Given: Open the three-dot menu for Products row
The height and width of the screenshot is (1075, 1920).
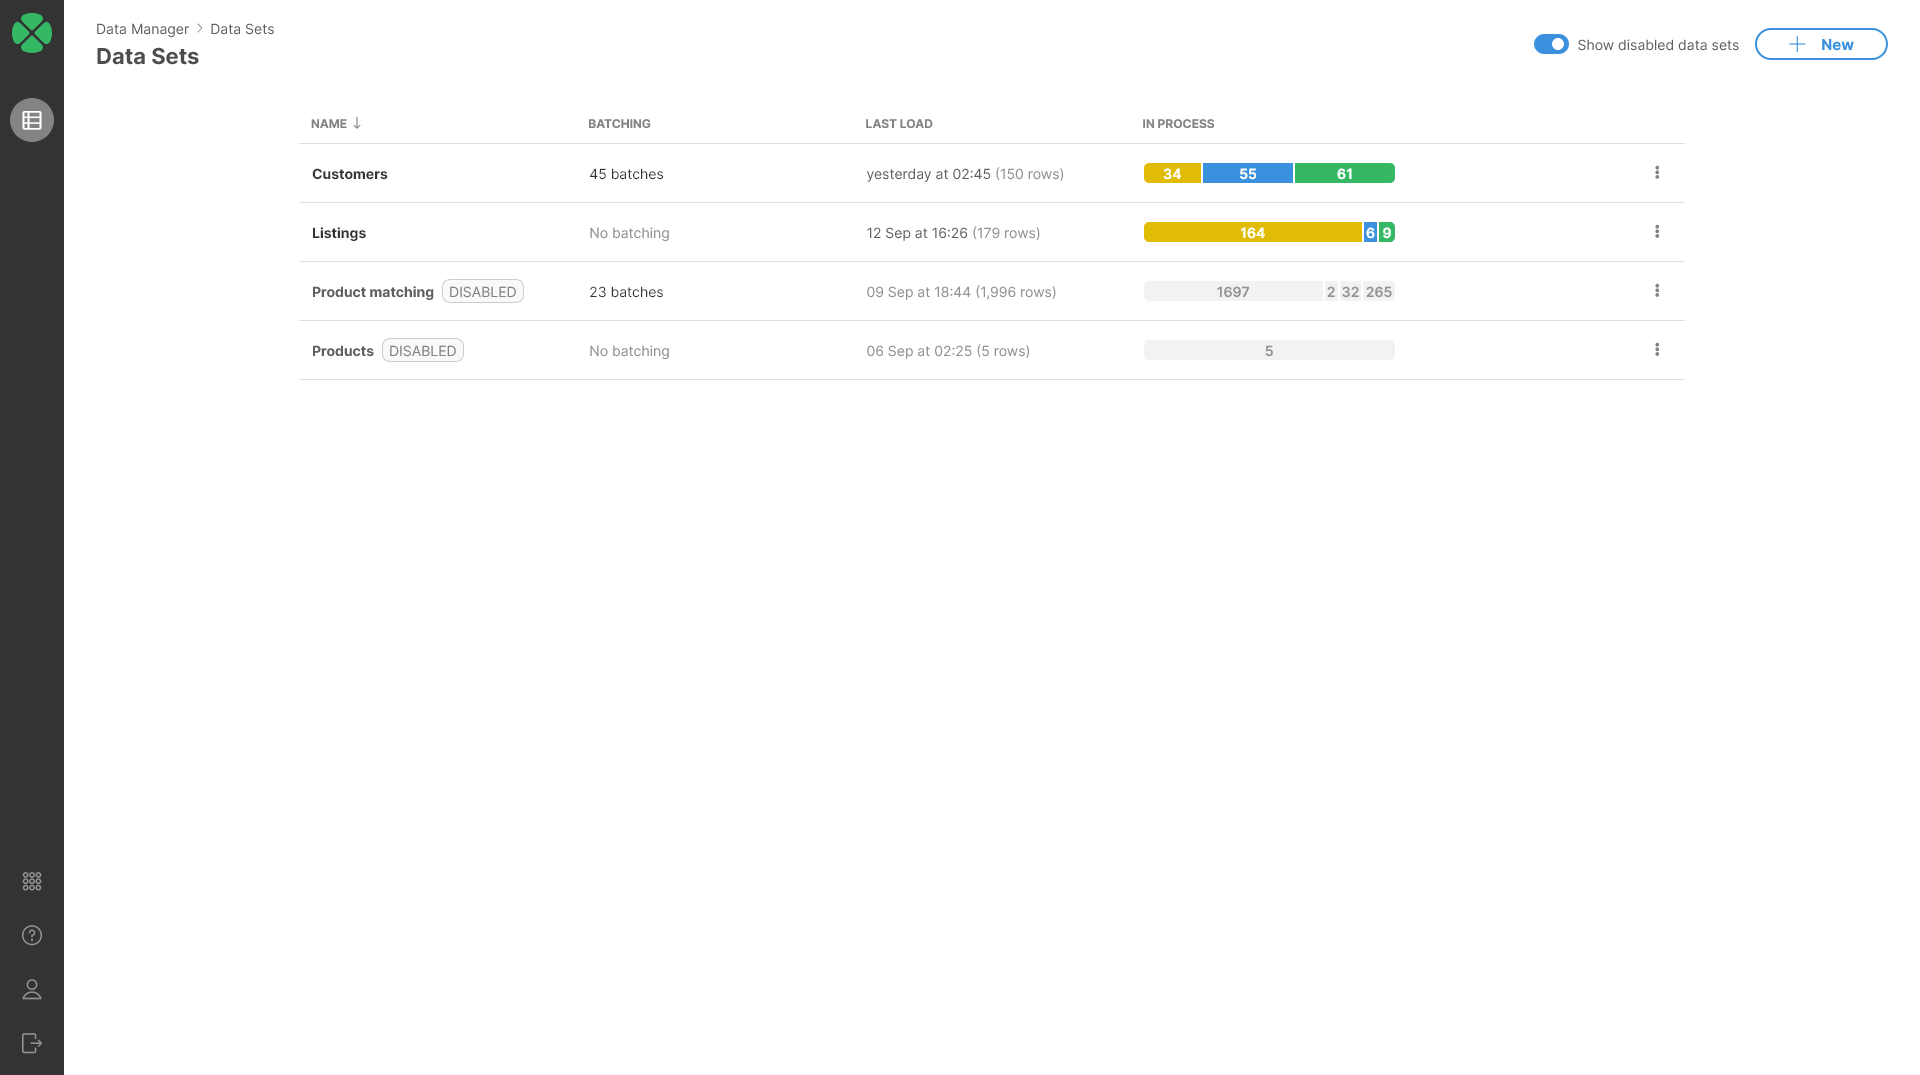Looking at the screenshot, I should pos(1657,349).
